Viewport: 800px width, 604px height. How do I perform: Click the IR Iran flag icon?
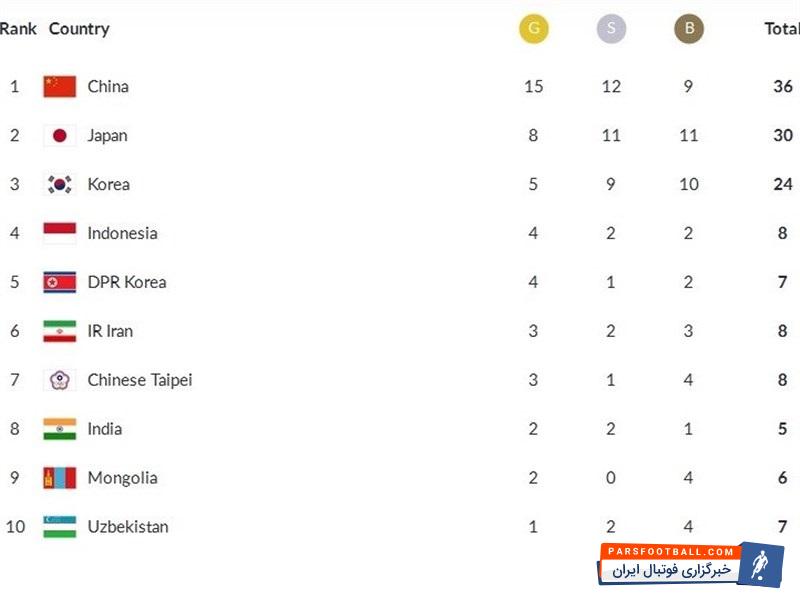coord(60,331)
